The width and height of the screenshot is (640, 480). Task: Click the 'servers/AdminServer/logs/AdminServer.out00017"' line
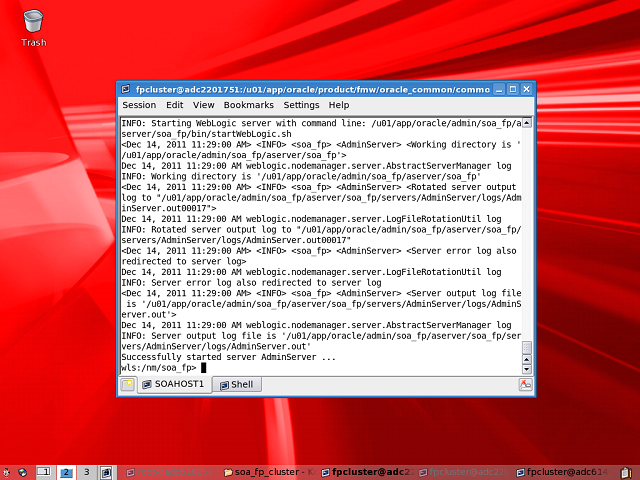236,240
